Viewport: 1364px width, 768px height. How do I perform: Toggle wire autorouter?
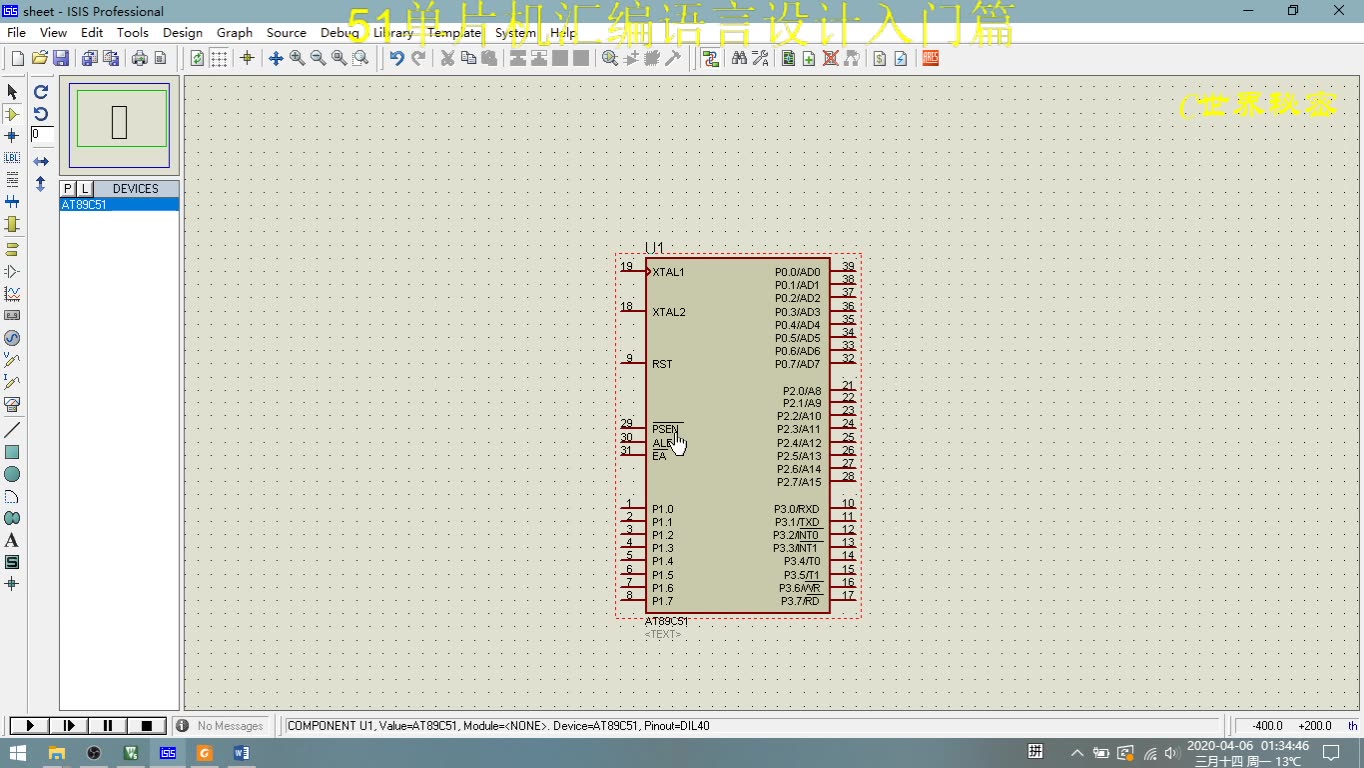pyautogui.click(x=711, y=59)
